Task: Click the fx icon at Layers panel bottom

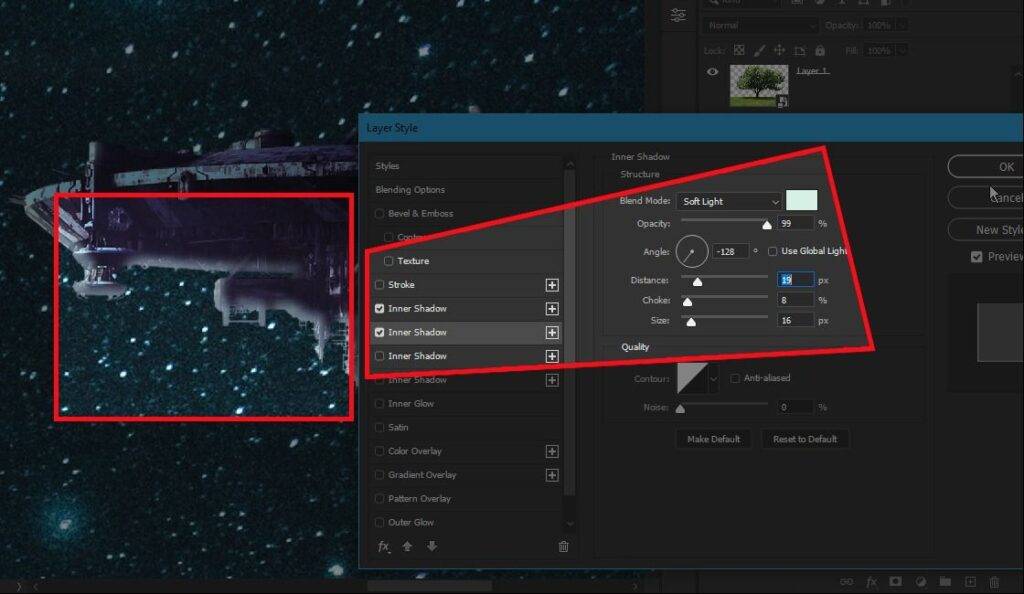Action: (x=871, y=582)
